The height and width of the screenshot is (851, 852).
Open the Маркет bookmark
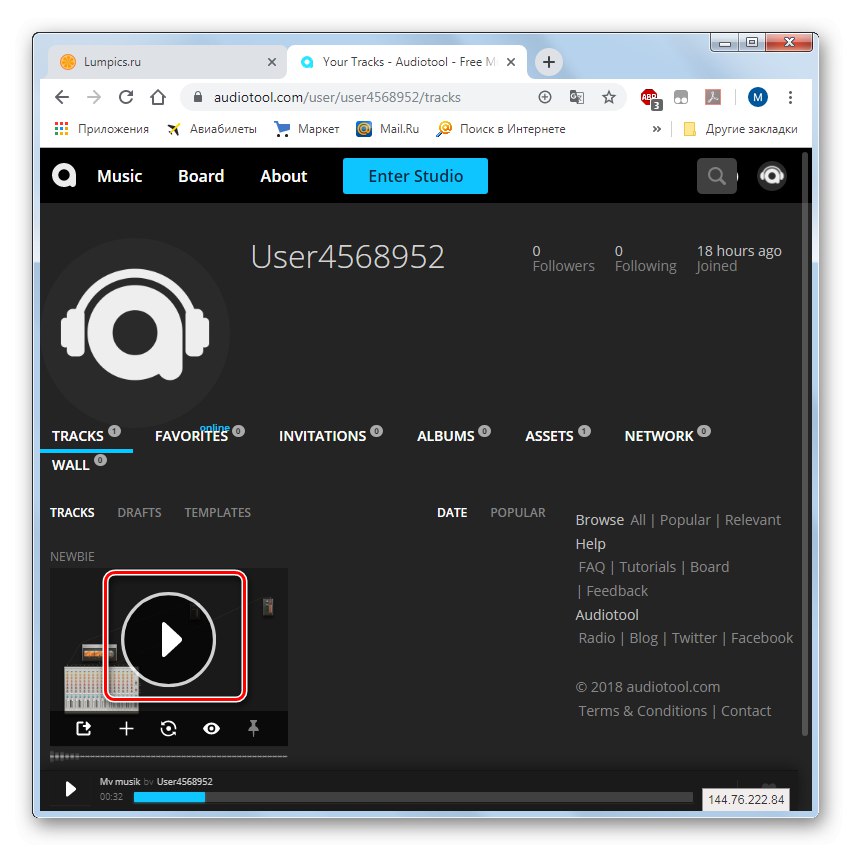click(307, 129)
